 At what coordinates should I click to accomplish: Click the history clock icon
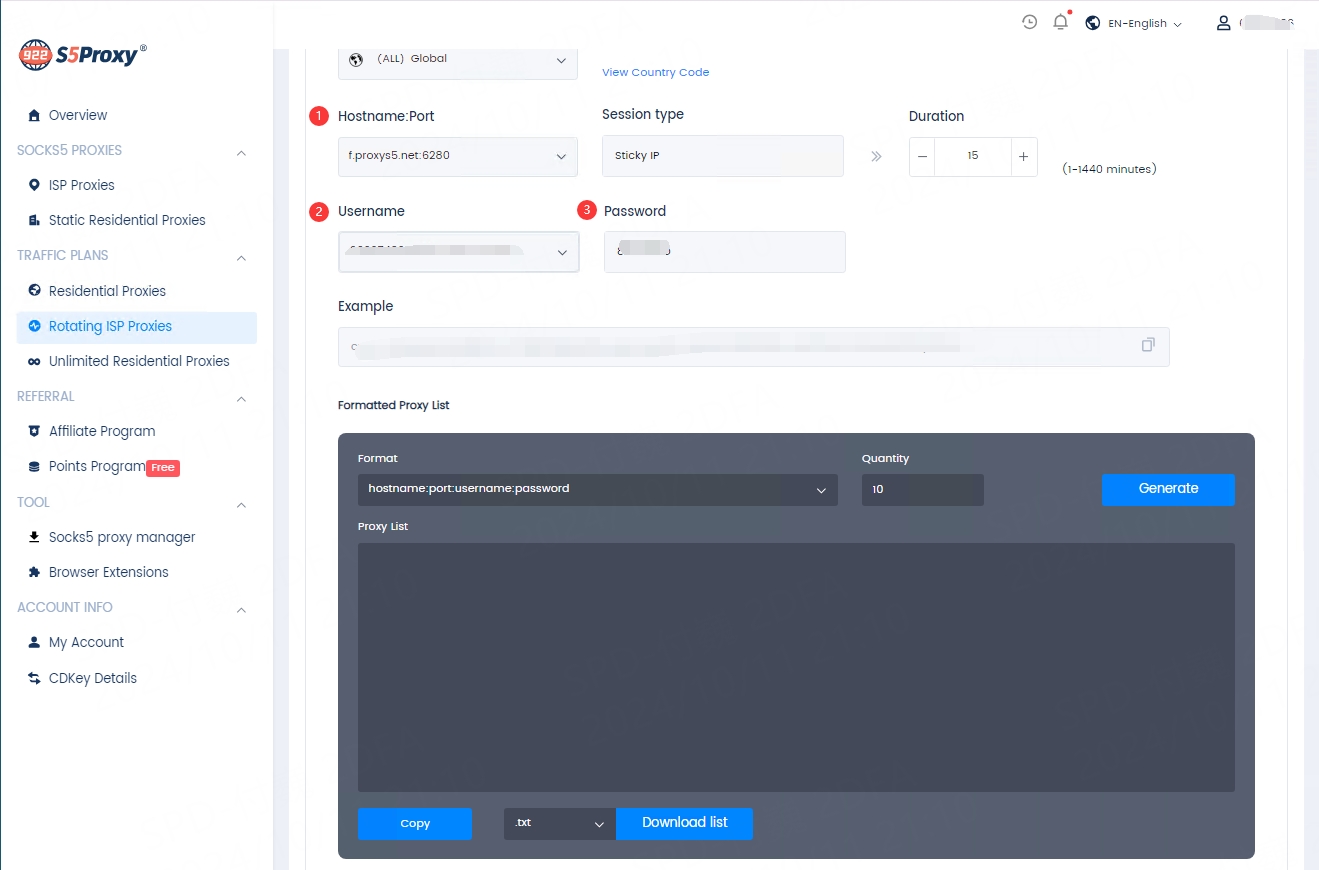coord(1029,22)
